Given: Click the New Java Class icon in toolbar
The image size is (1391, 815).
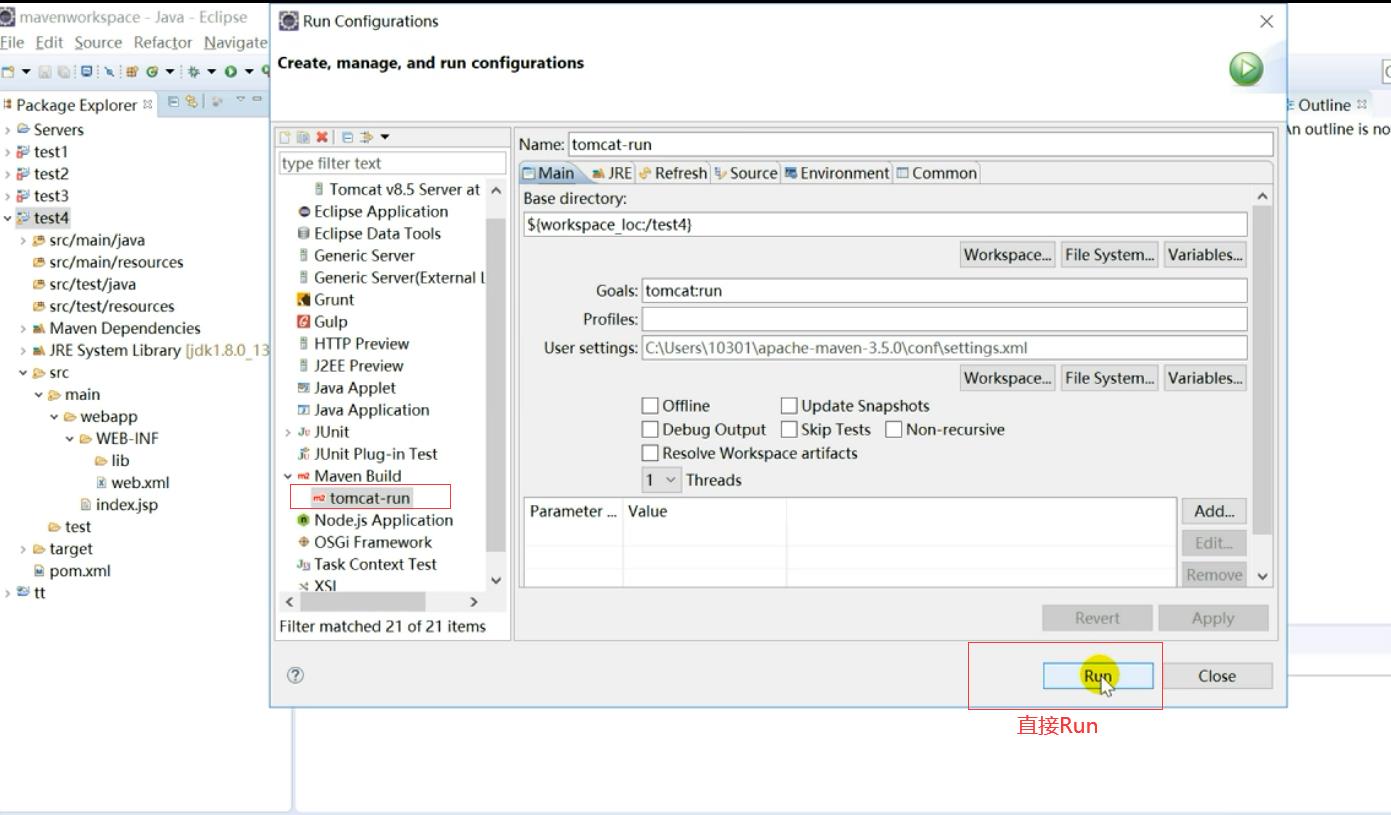Looking at the screenshot, I should click(x=152, y=71).
